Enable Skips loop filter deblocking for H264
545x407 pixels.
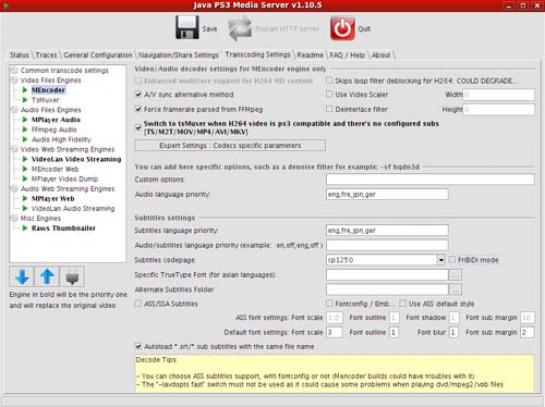329,81
